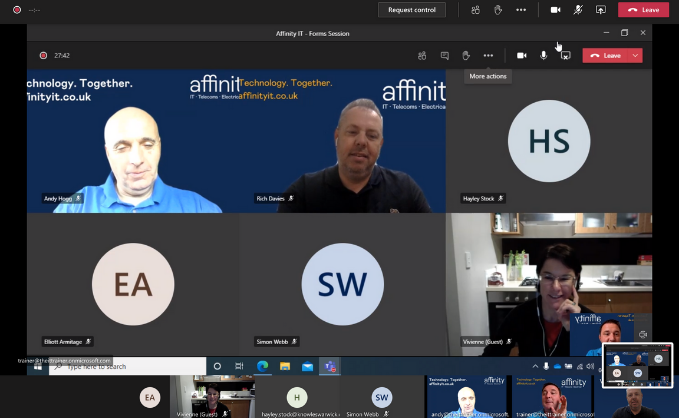Select Rich Davies's video tile

(x=342, y=141)
